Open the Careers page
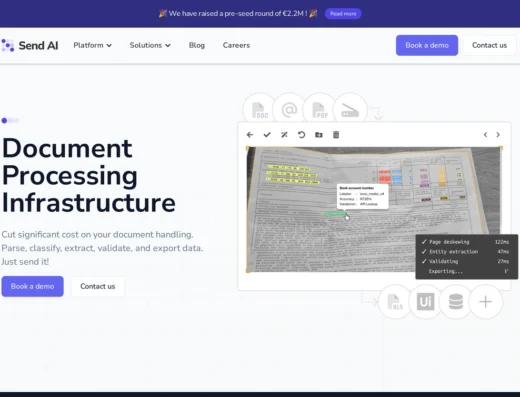 click(x=236, y=45)
